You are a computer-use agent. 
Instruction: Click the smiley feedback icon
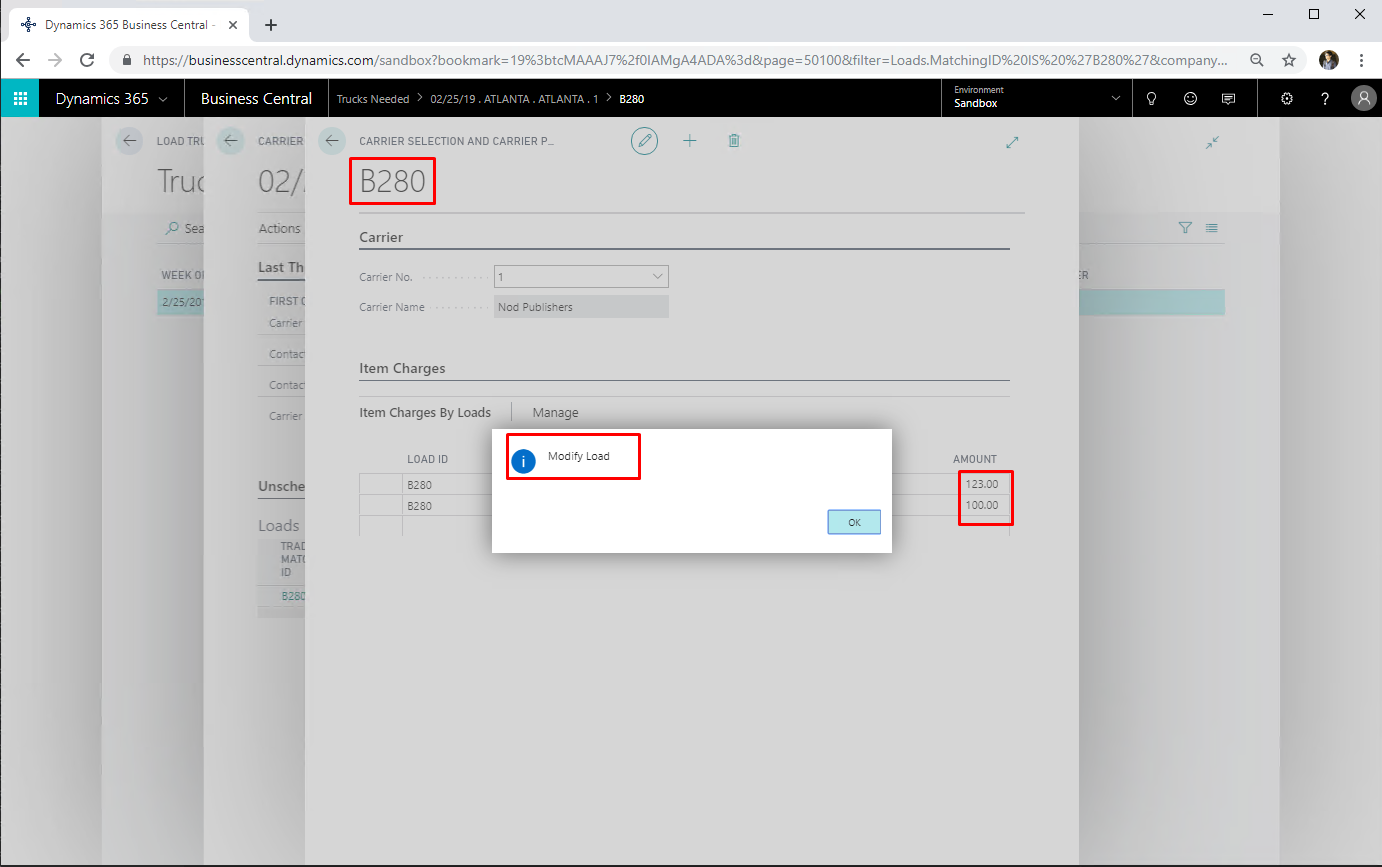point(1190,99)
